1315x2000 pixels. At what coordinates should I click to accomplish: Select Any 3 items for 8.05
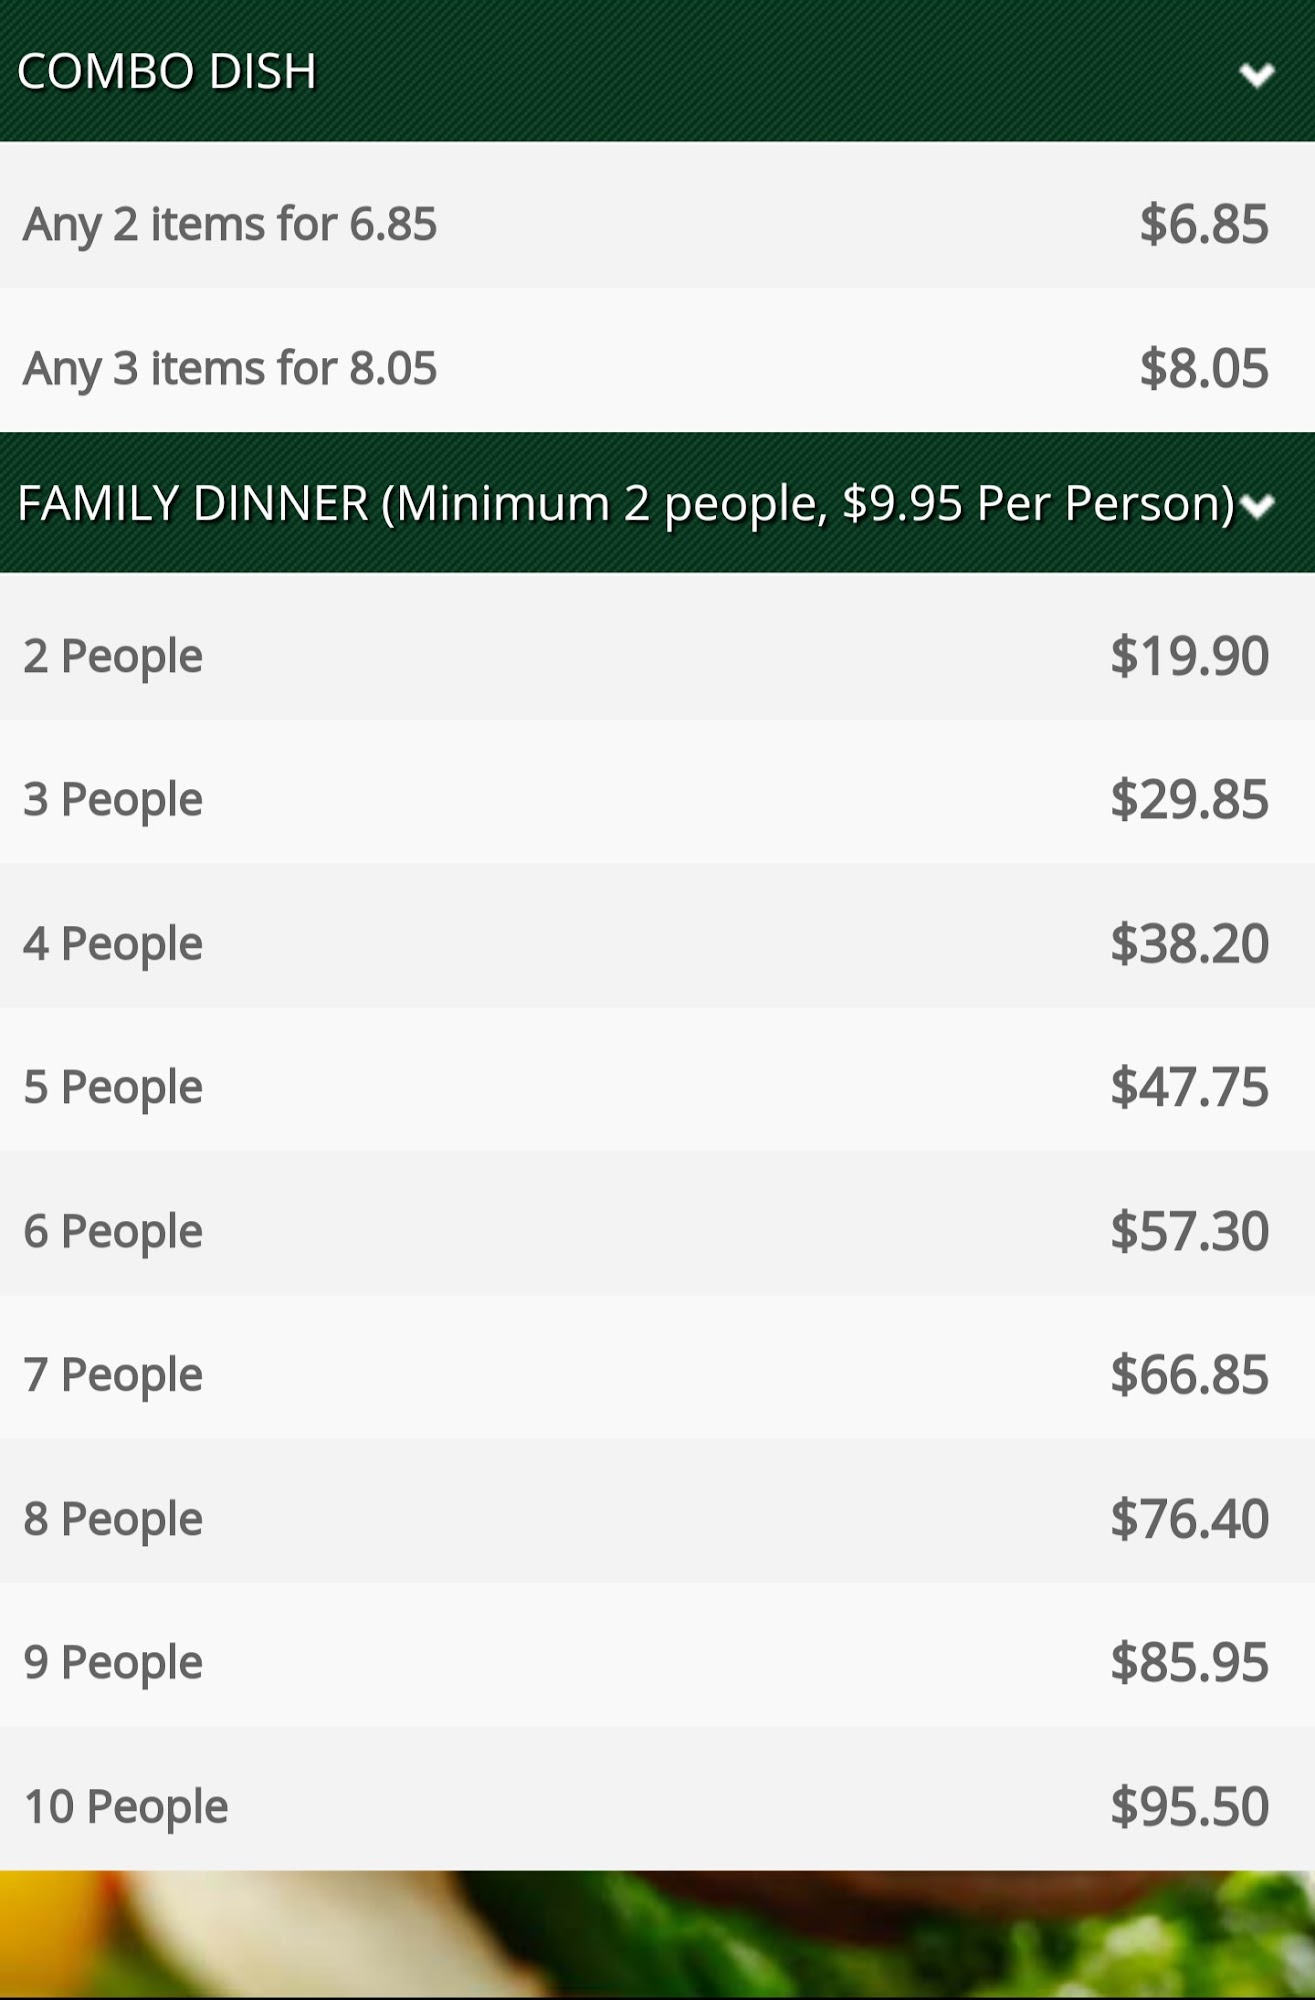pyautogui.click(x=230, y=367)
